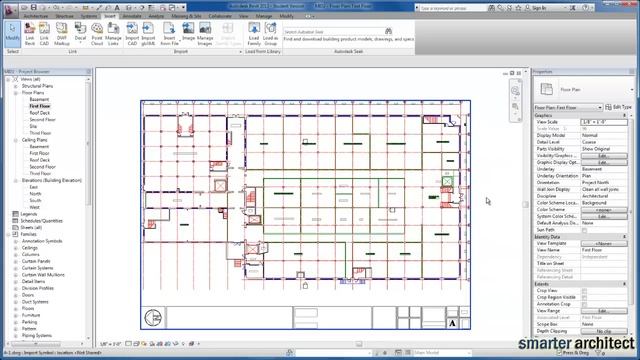
Task: Click the Text icon in quick access toolbar
Action: [117, 7]
